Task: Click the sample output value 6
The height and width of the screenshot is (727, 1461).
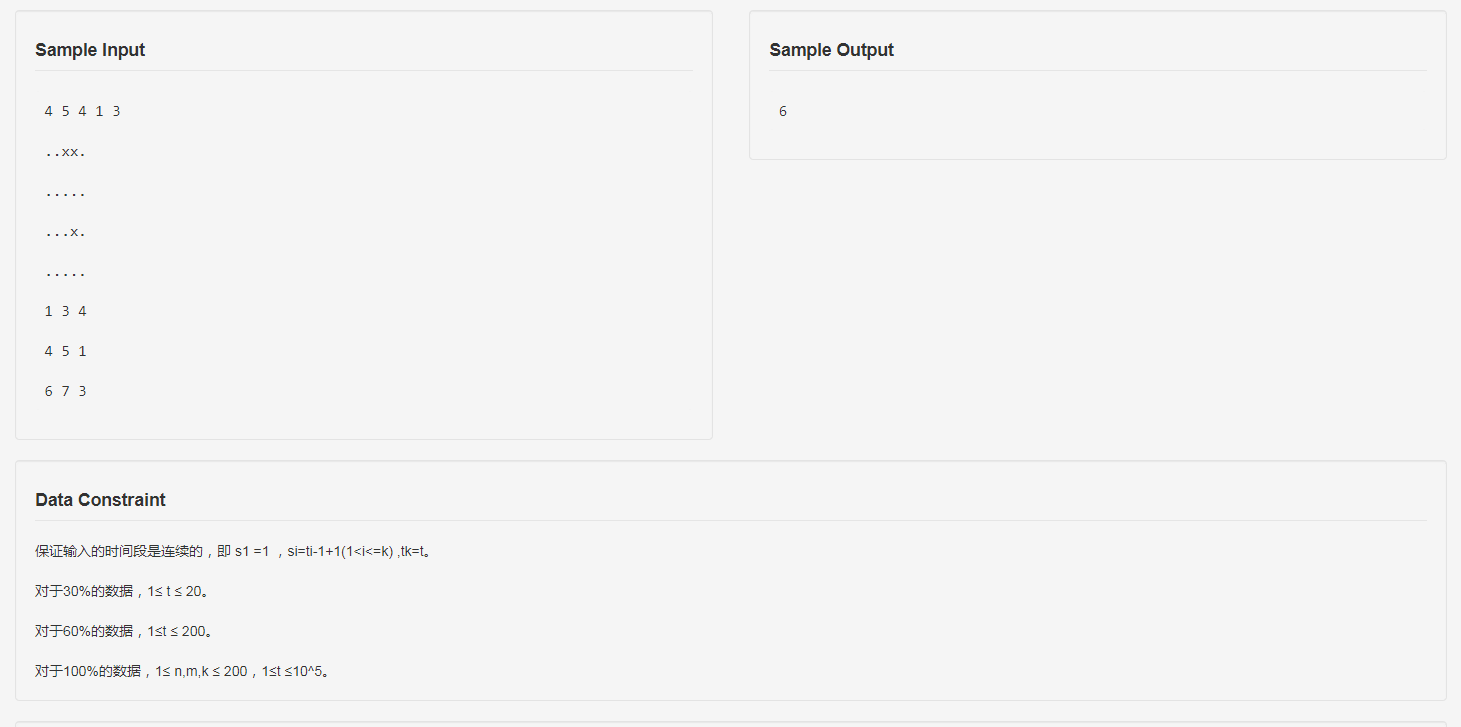Action: point(783,111)
